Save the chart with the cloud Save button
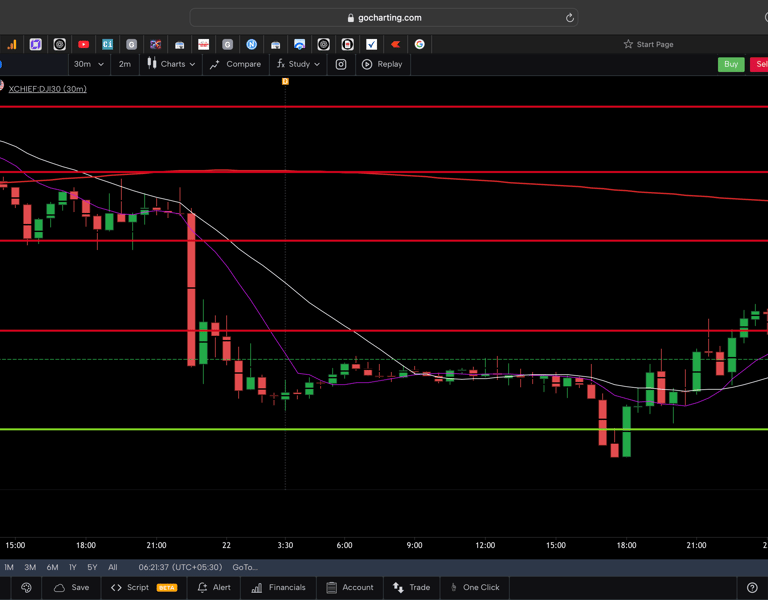 tap(72, 588)
